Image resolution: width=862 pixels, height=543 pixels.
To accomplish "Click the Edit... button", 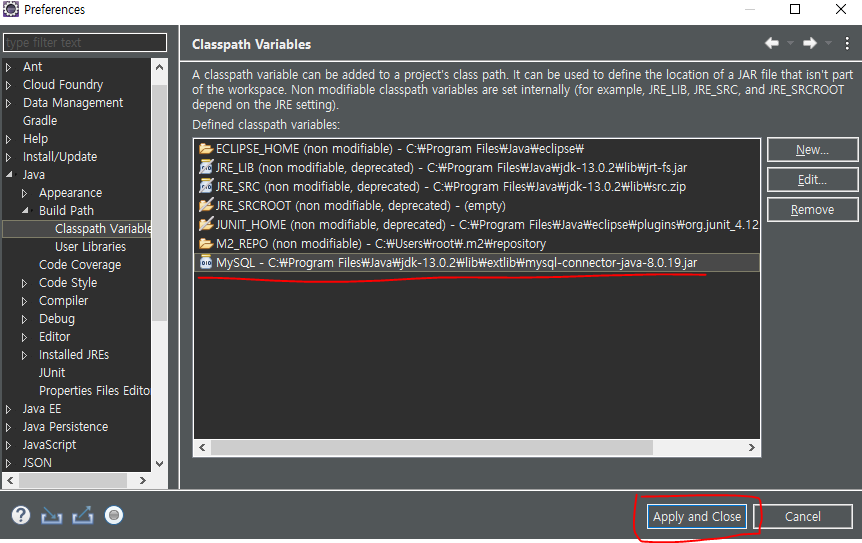I will [813, 180].
